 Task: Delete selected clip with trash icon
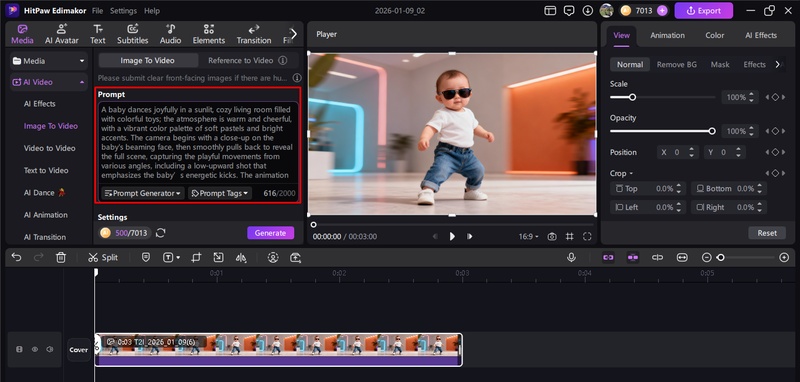click(61, 258)
